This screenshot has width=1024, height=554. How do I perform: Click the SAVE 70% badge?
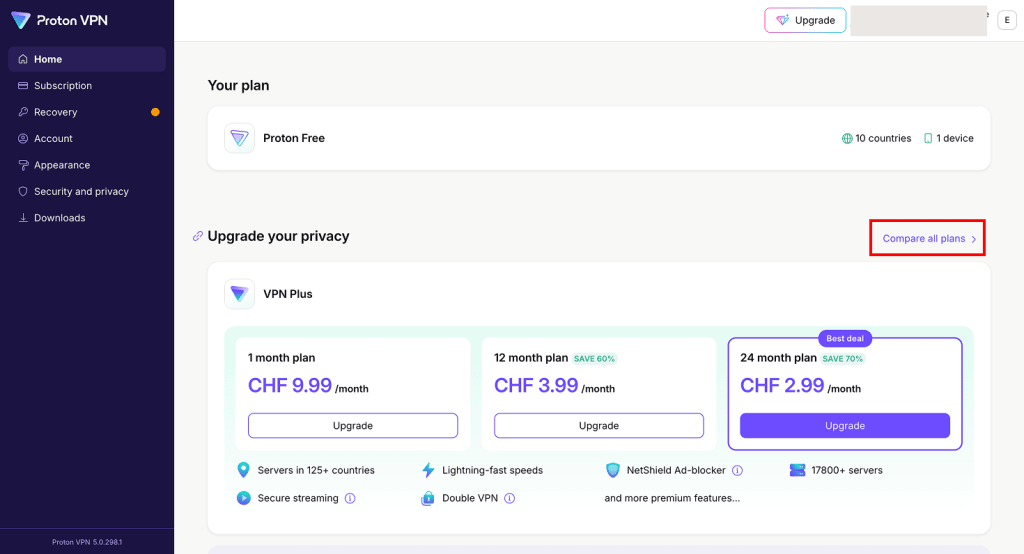click(x=842, y=359)
